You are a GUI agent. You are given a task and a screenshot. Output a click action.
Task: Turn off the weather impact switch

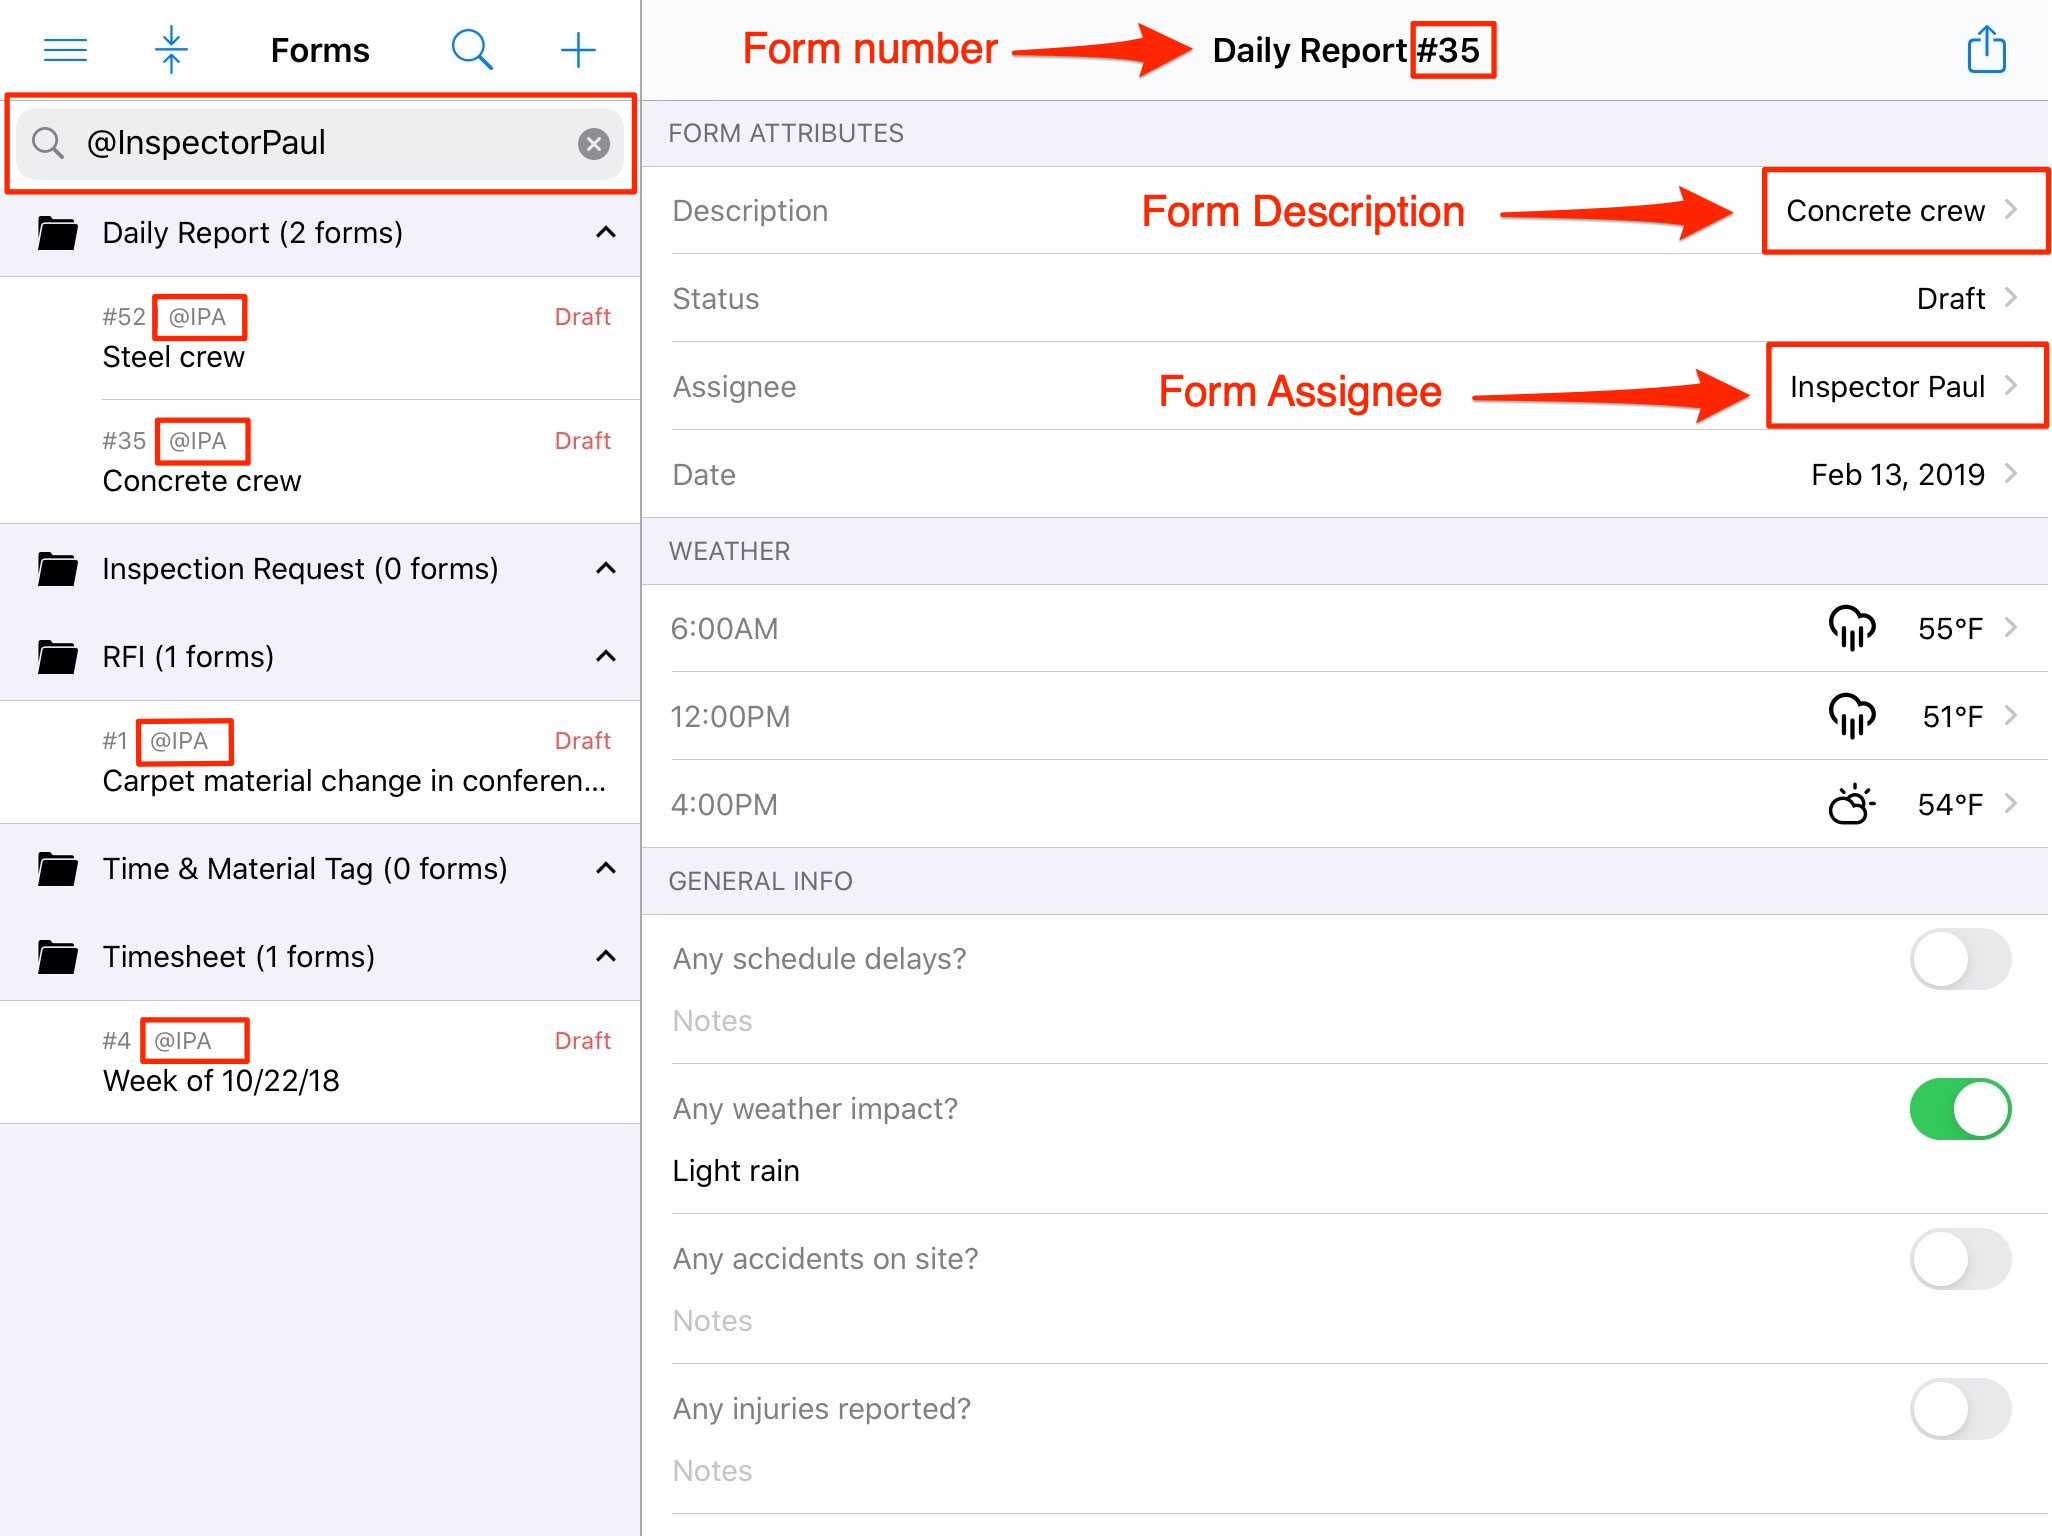pos(1960,1109)
